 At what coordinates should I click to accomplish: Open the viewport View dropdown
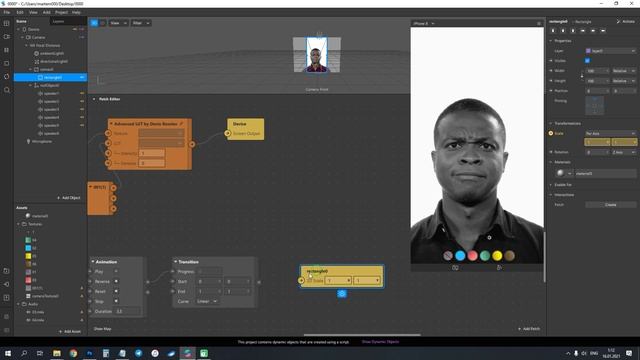tap(118, 23)
